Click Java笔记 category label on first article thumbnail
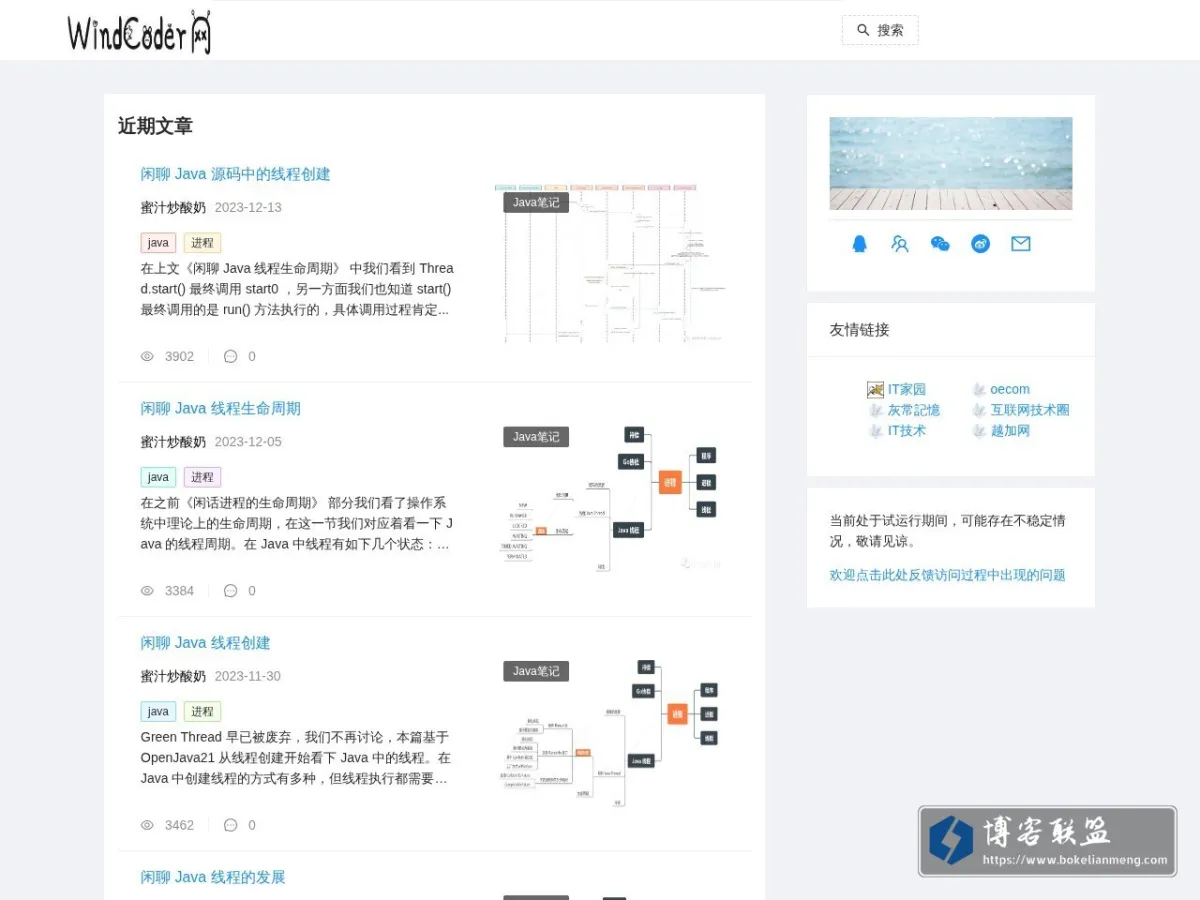 click(536, 202)
